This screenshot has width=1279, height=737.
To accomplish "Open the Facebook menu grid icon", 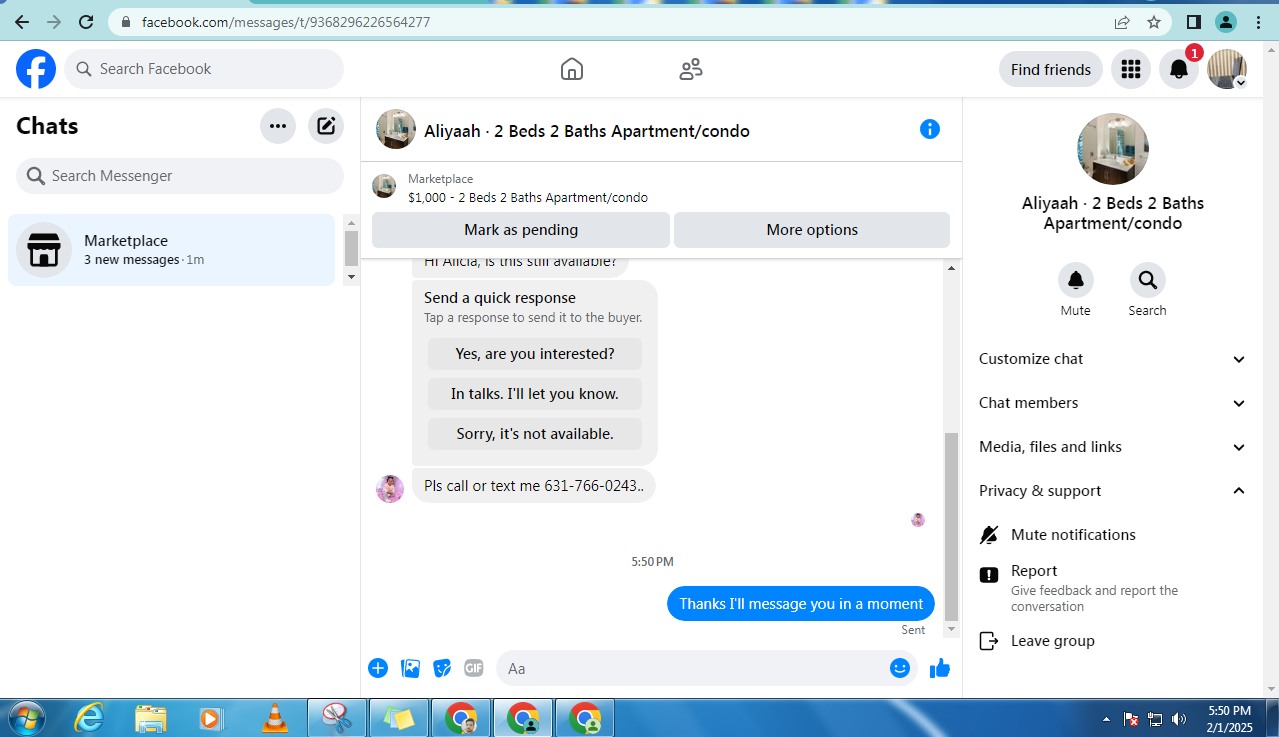I will pyautogui.click(x=1131, y=69).
